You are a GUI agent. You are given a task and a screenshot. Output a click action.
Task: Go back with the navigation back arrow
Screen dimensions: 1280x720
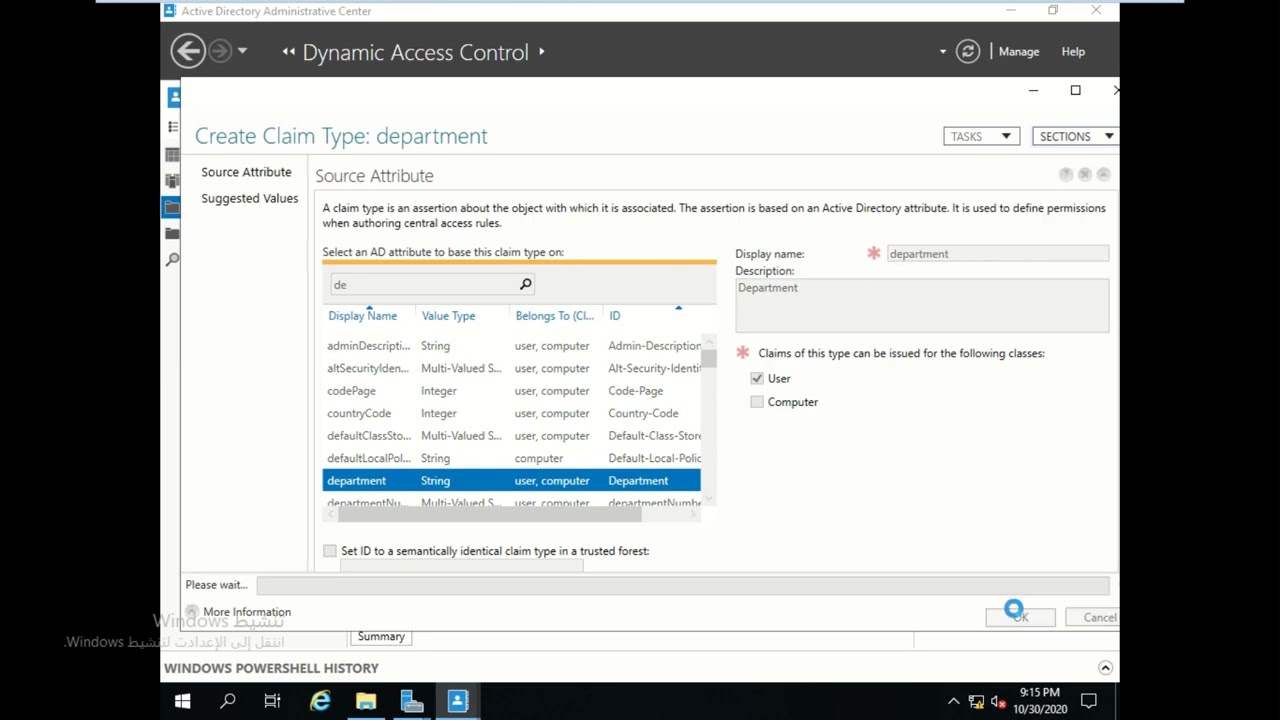click(x=187, y=51)
